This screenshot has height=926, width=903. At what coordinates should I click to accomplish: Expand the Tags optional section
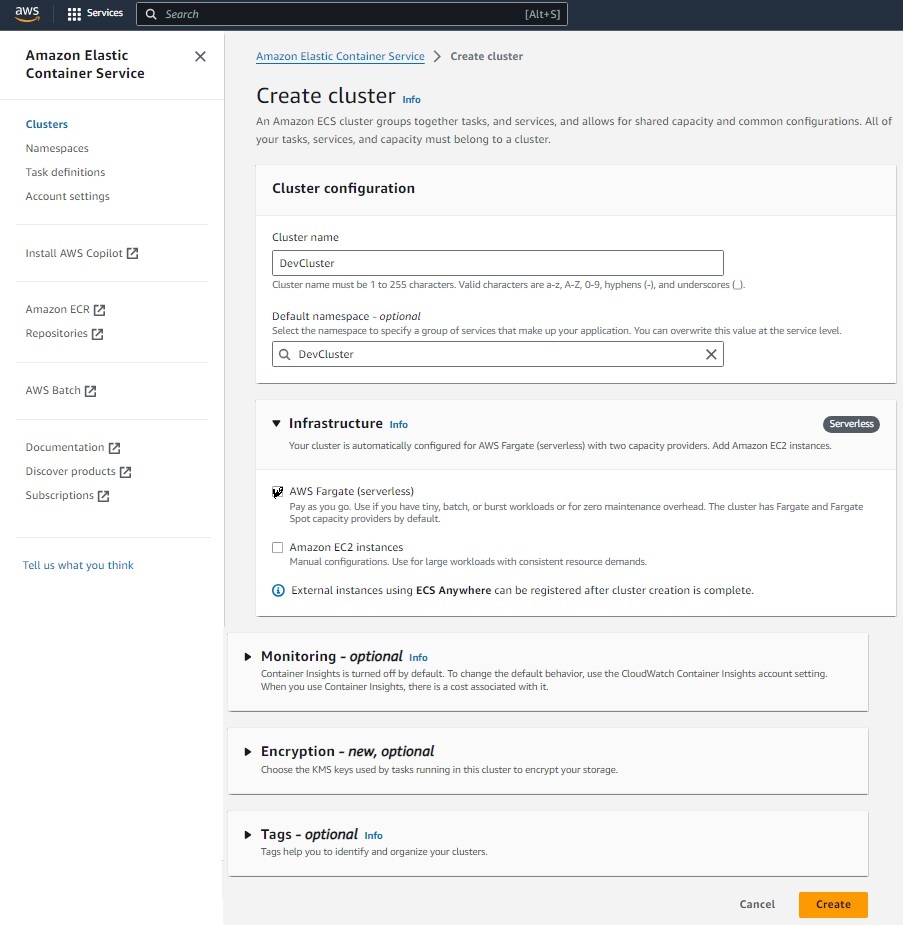pyautogui.click(x=249, y=835)
